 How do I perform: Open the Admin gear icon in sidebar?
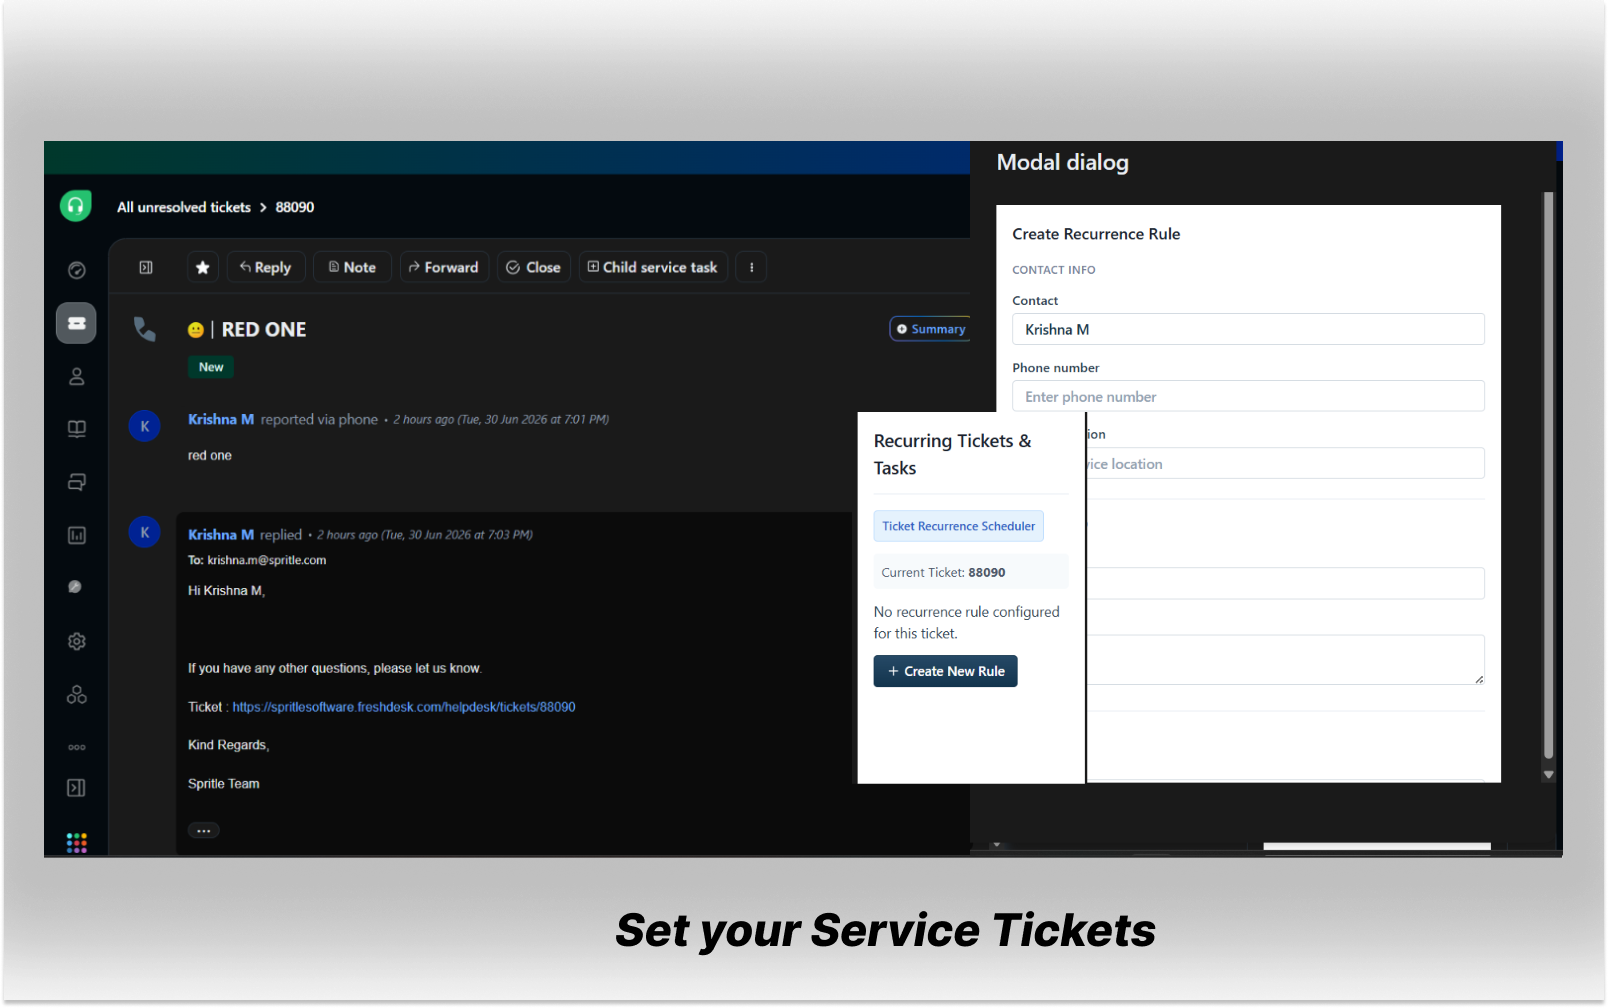coord(77,642)
